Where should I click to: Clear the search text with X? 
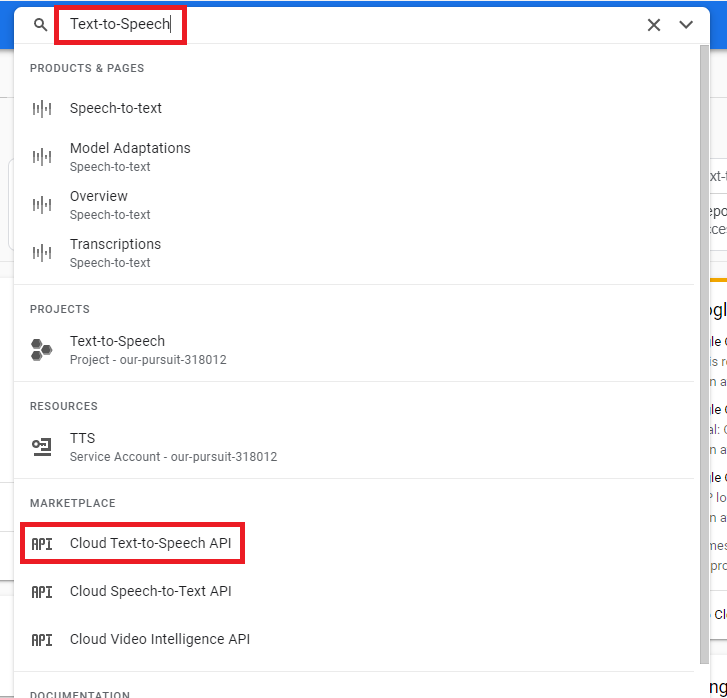(x=654, y=25)
